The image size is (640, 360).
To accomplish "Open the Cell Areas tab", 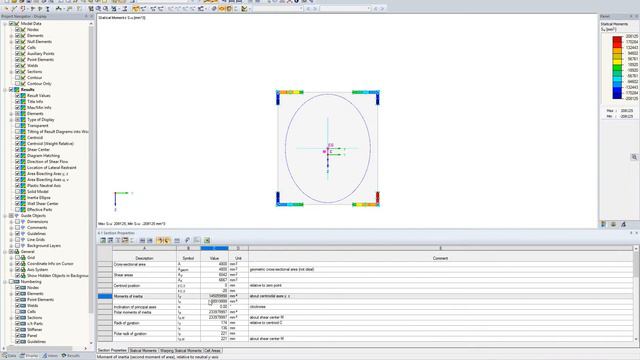I will coord(212,351).
